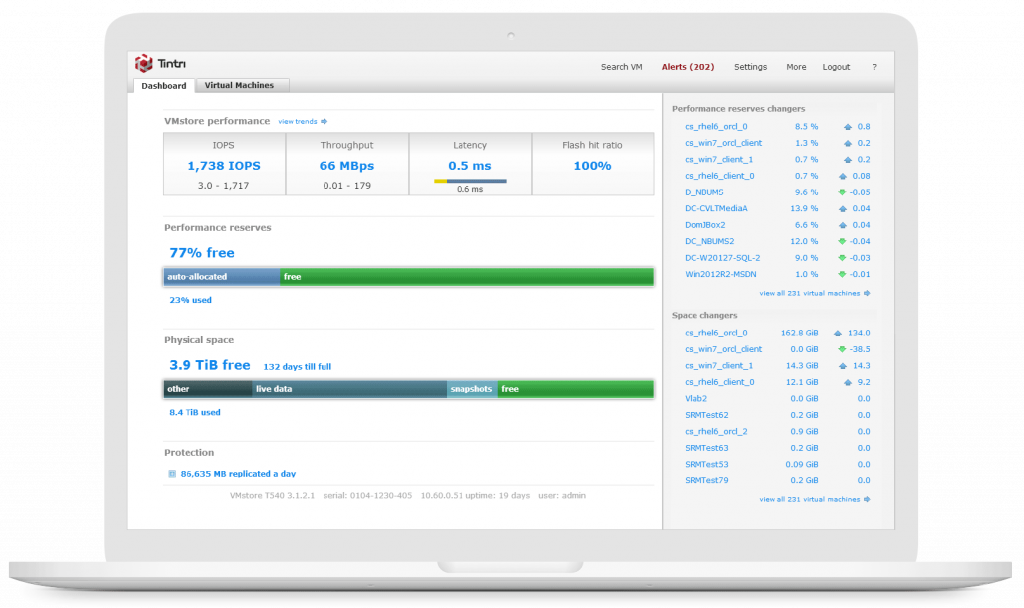The width and height of the screenshot is (1024, 608).
Task: Click the view trends arrow icon
Action: tap(324, 121)
